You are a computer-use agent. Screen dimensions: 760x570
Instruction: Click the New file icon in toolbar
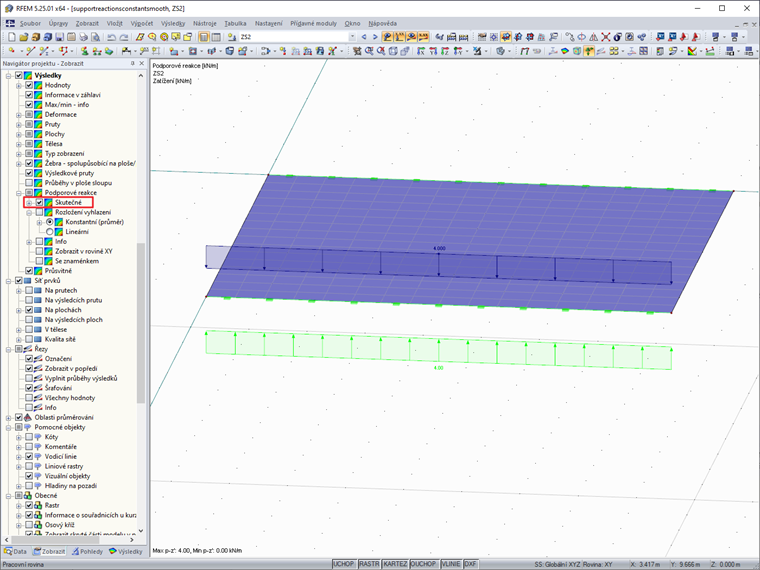pyautogui.click(x=12, y=37)
